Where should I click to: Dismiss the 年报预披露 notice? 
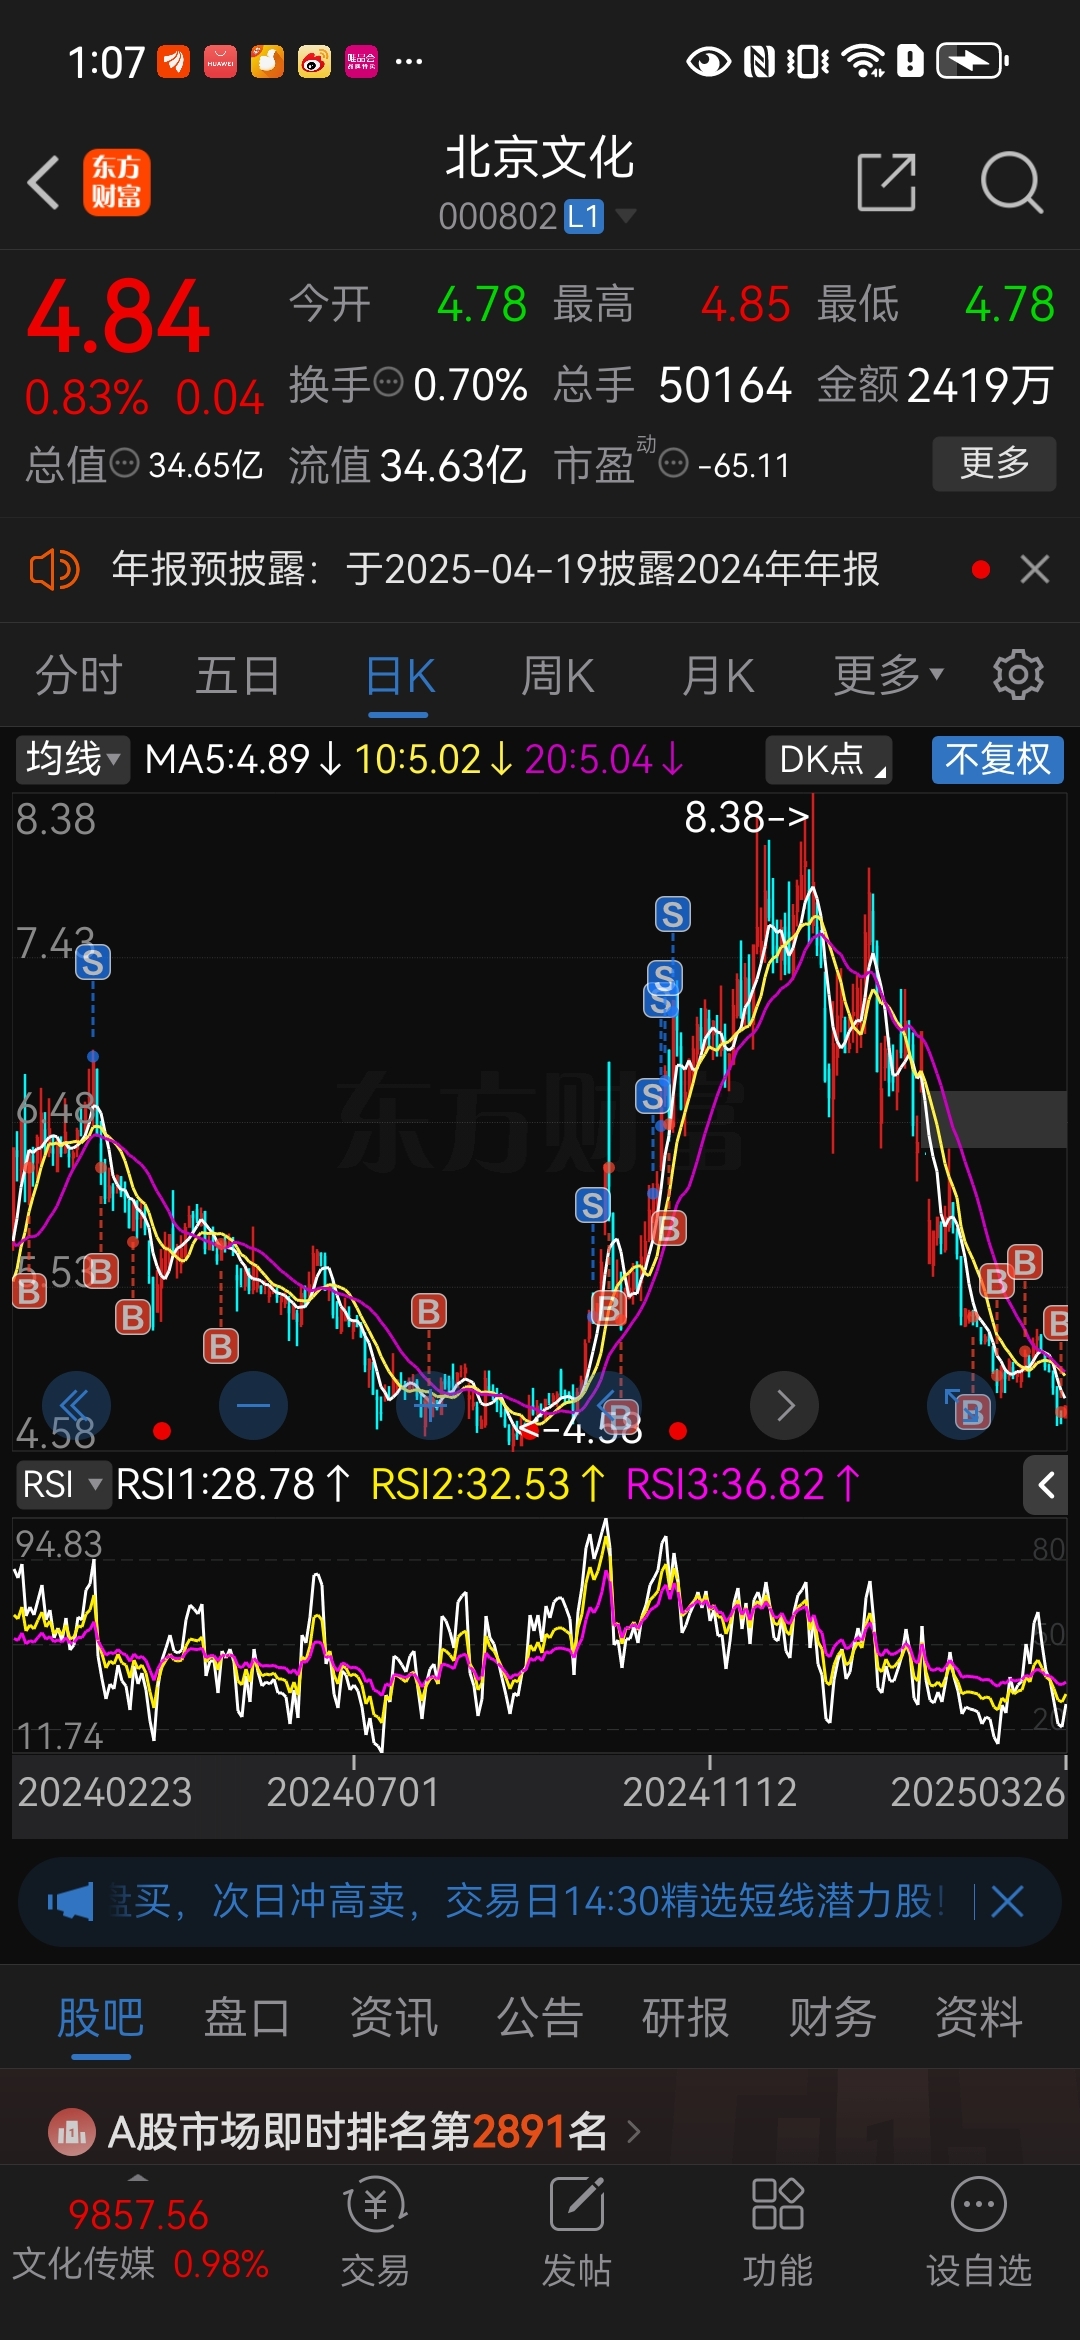coord(1035,570)
